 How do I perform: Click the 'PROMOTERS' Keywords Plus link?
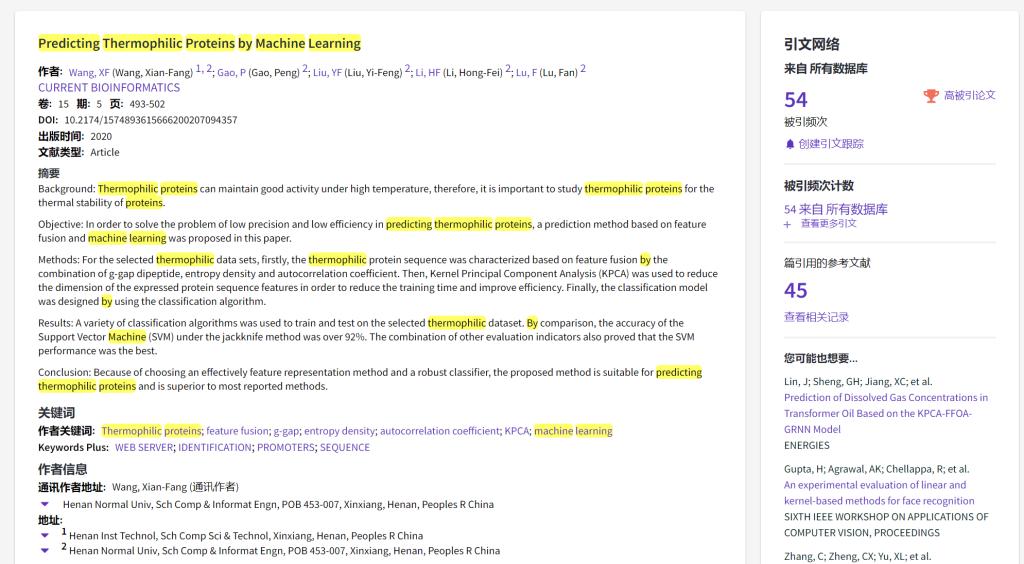(285, 447)
